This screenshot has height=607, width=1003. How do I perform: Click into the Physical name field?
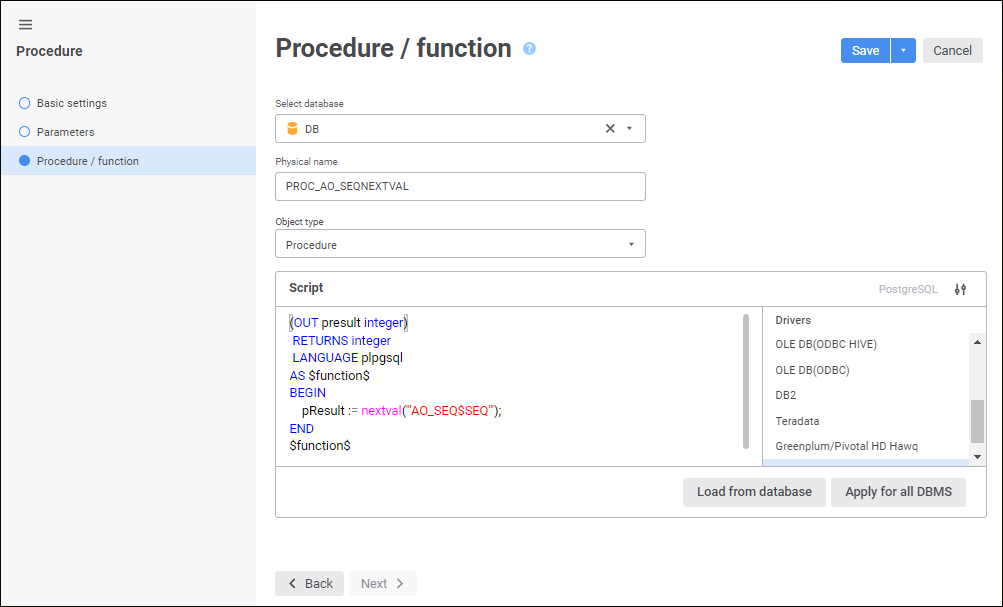pyautogui.click(x=460, y=187)
